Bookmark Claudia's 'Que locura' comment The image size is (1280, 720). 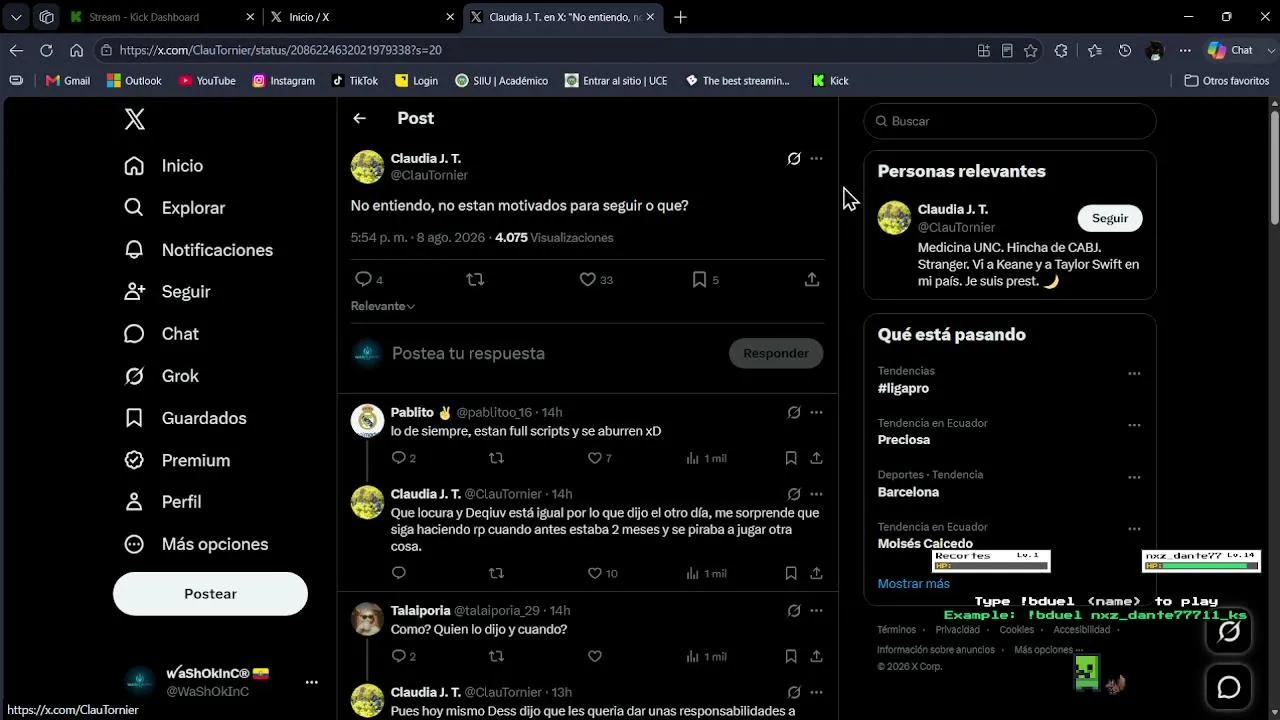791,573
